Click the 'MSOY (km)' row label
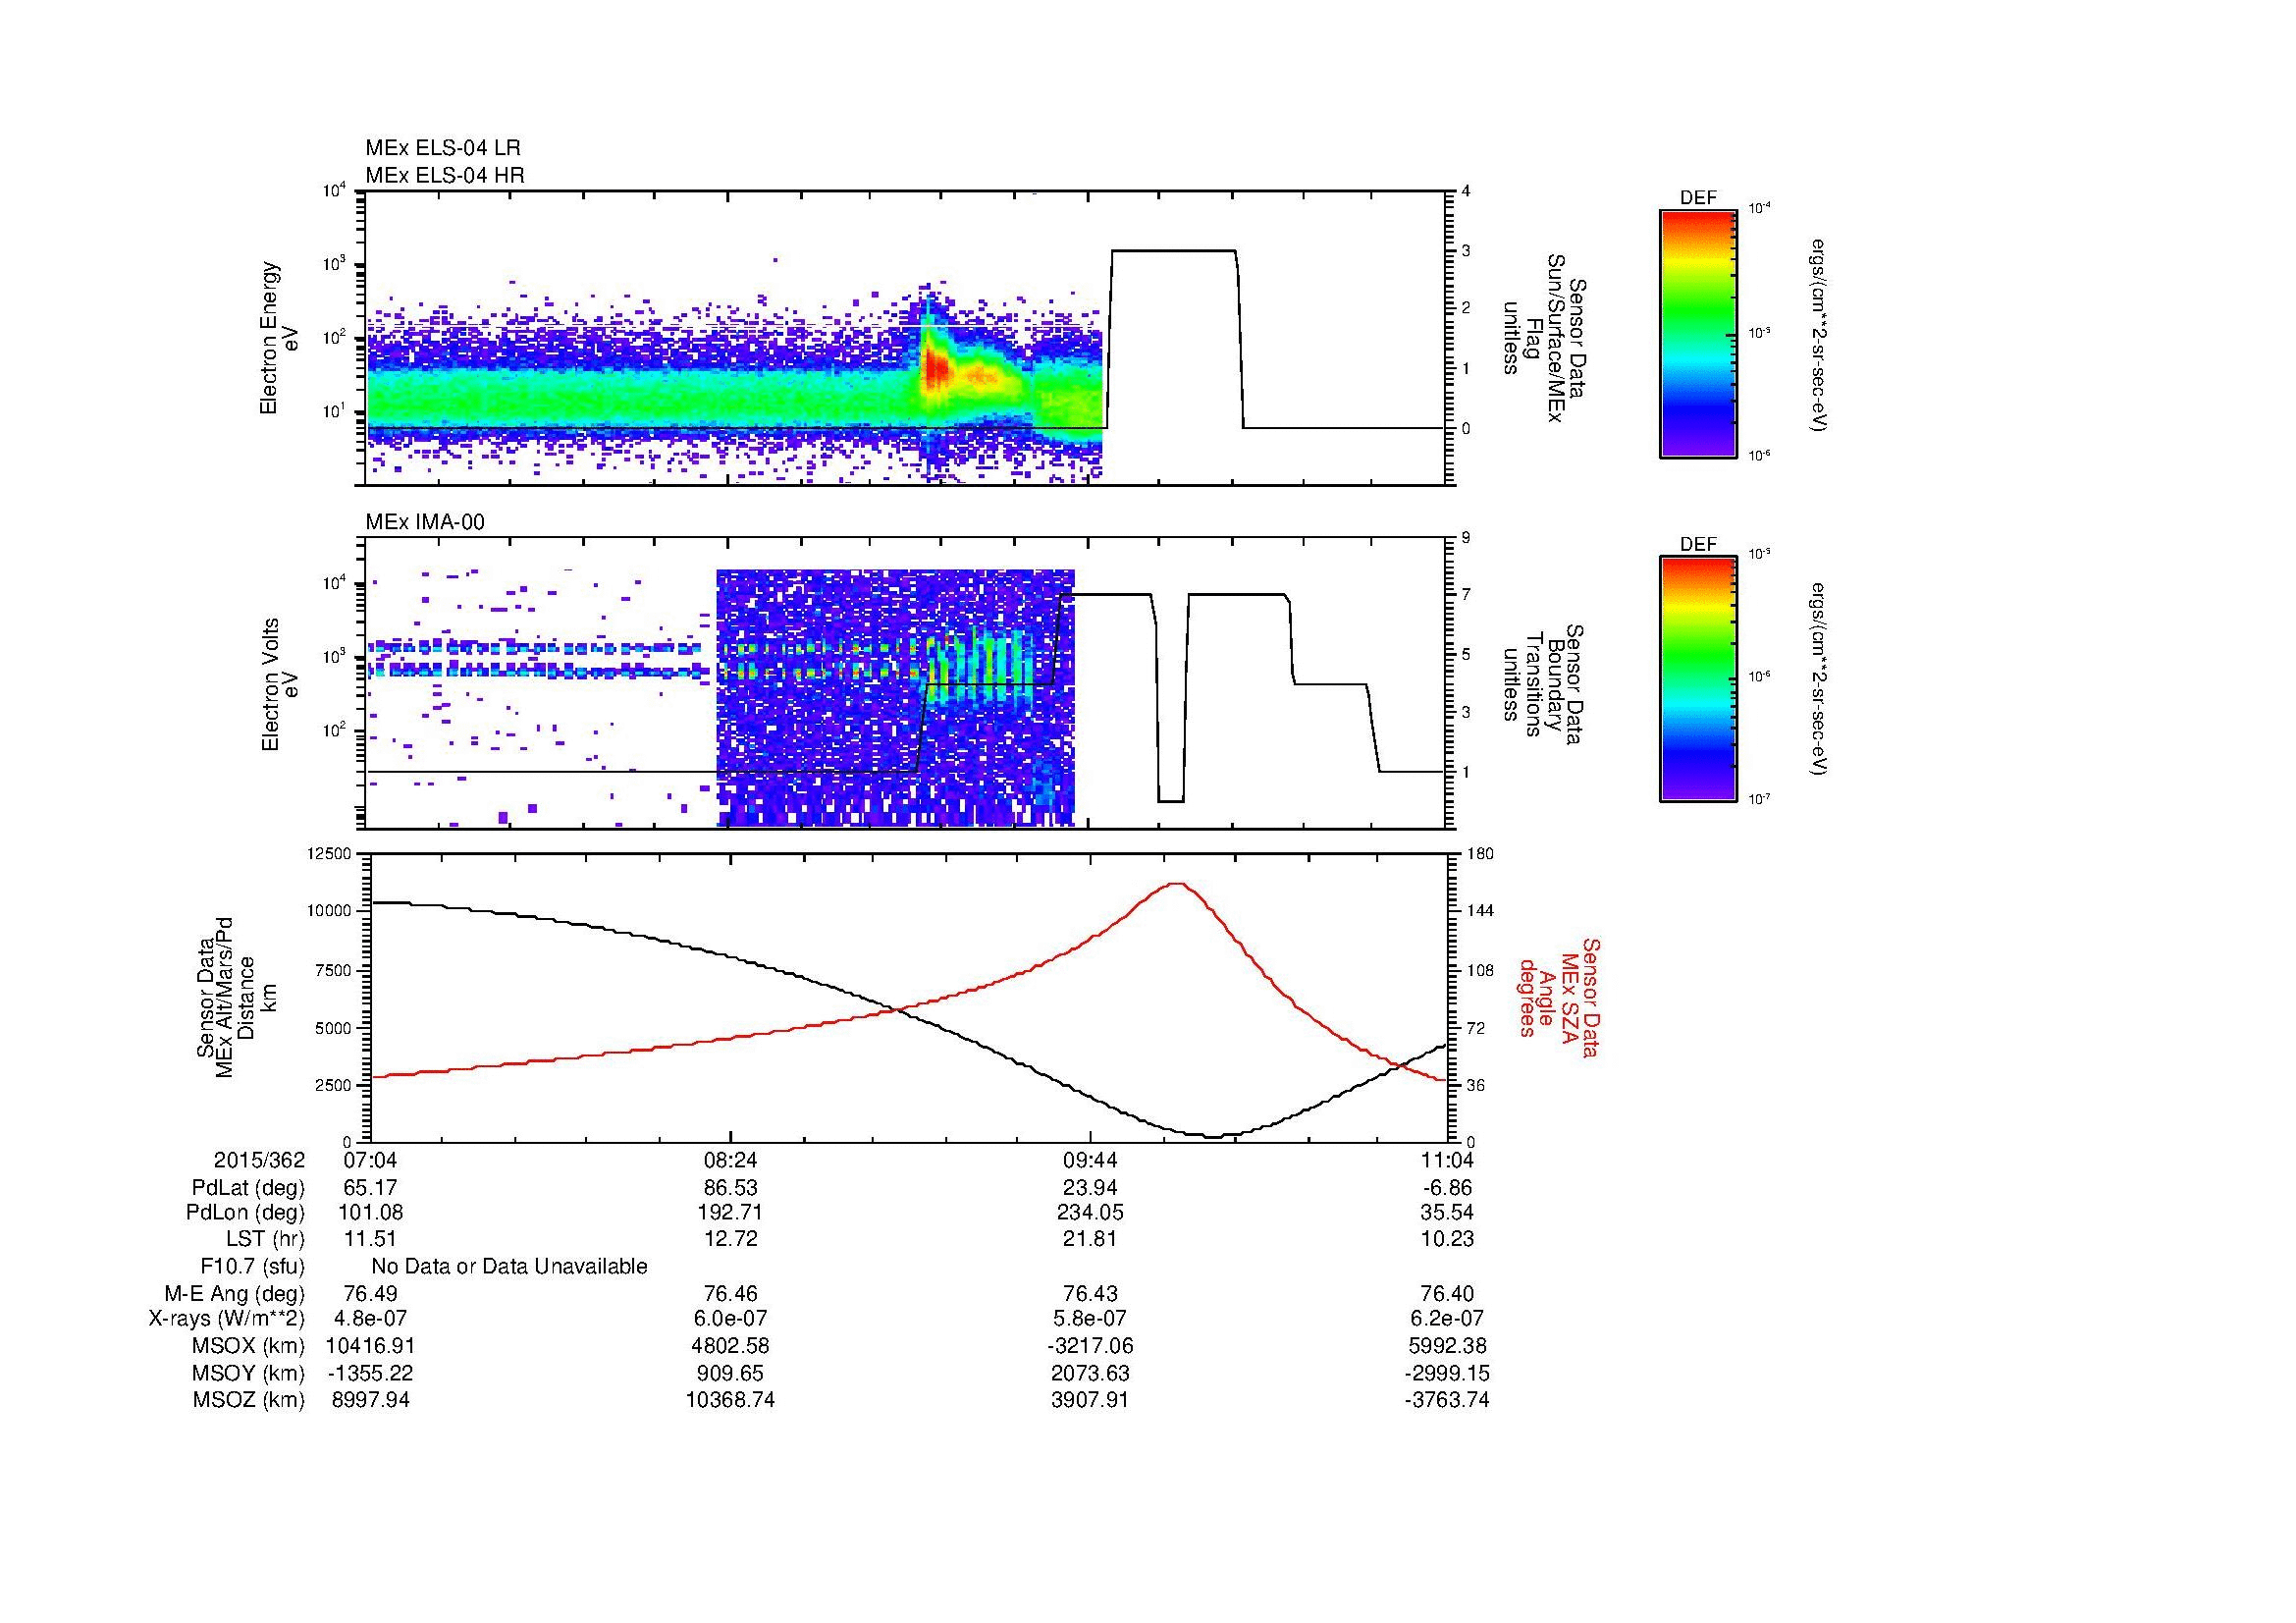 point(249,1373)
